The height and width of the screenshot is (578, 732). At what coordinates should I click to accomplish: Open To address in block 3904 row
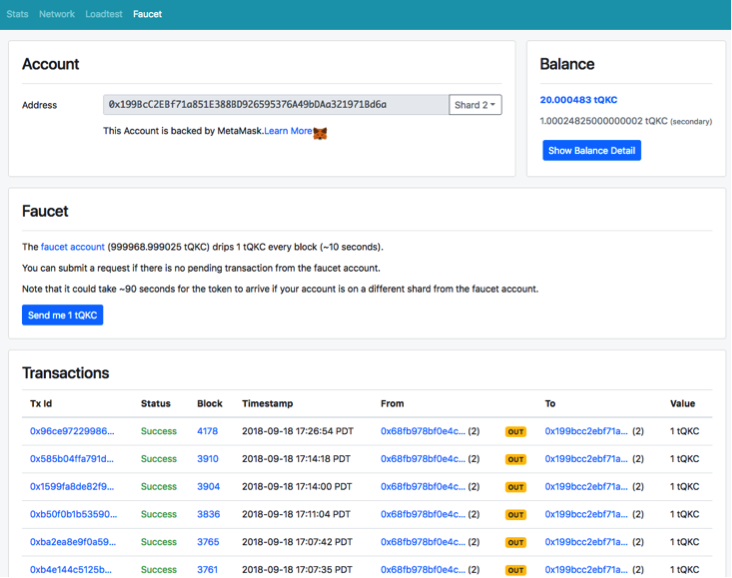tap(586, 486)
